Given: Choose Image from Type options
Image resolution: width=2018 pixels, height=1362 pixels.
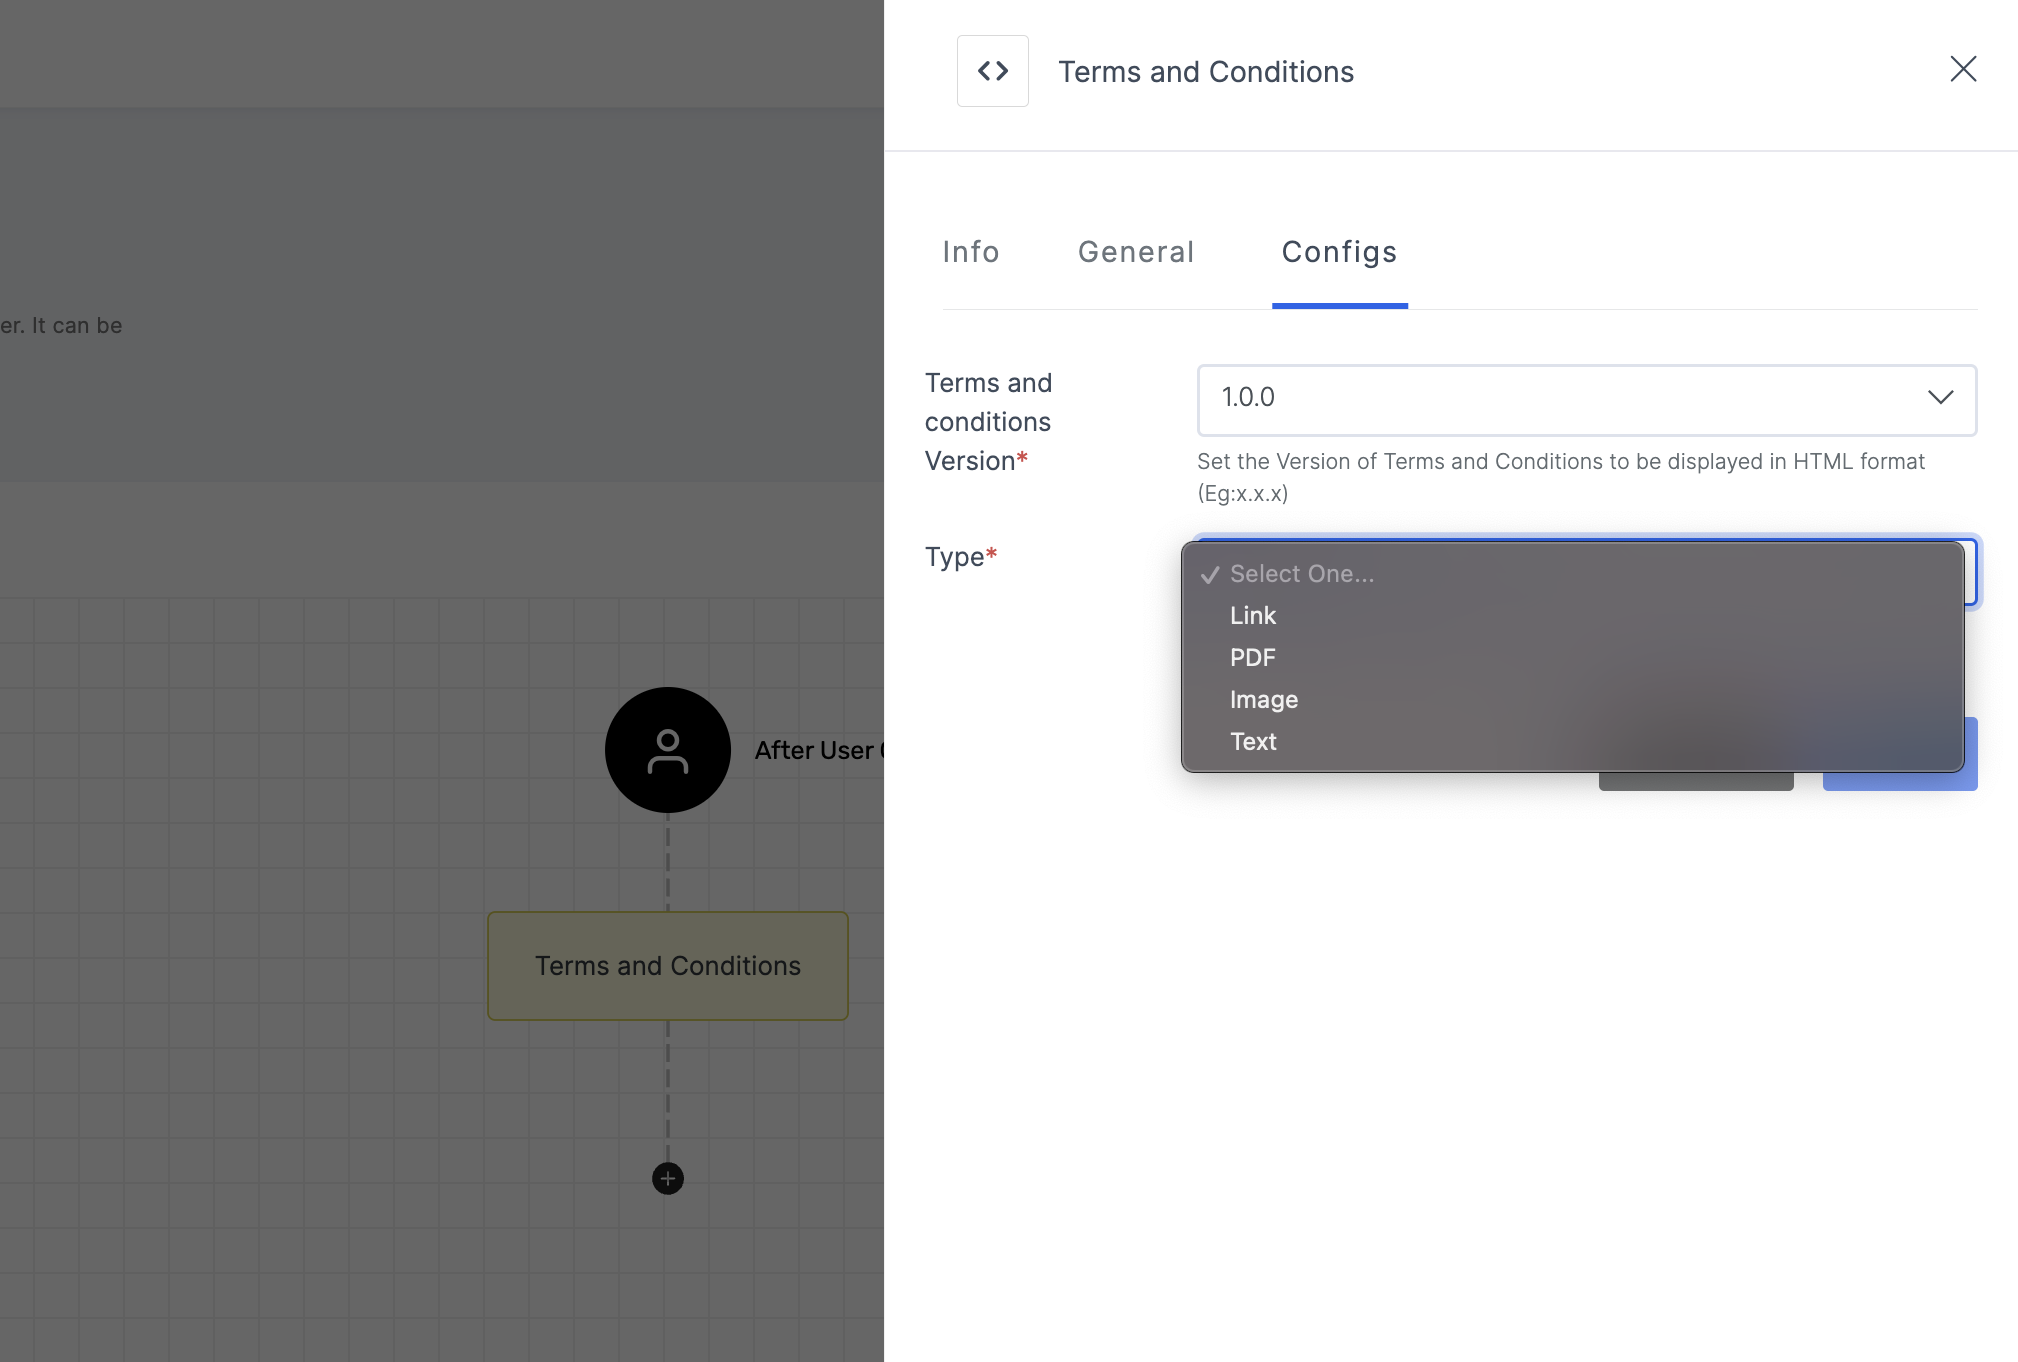Looking at the screenshot, I should point(1572,700).
